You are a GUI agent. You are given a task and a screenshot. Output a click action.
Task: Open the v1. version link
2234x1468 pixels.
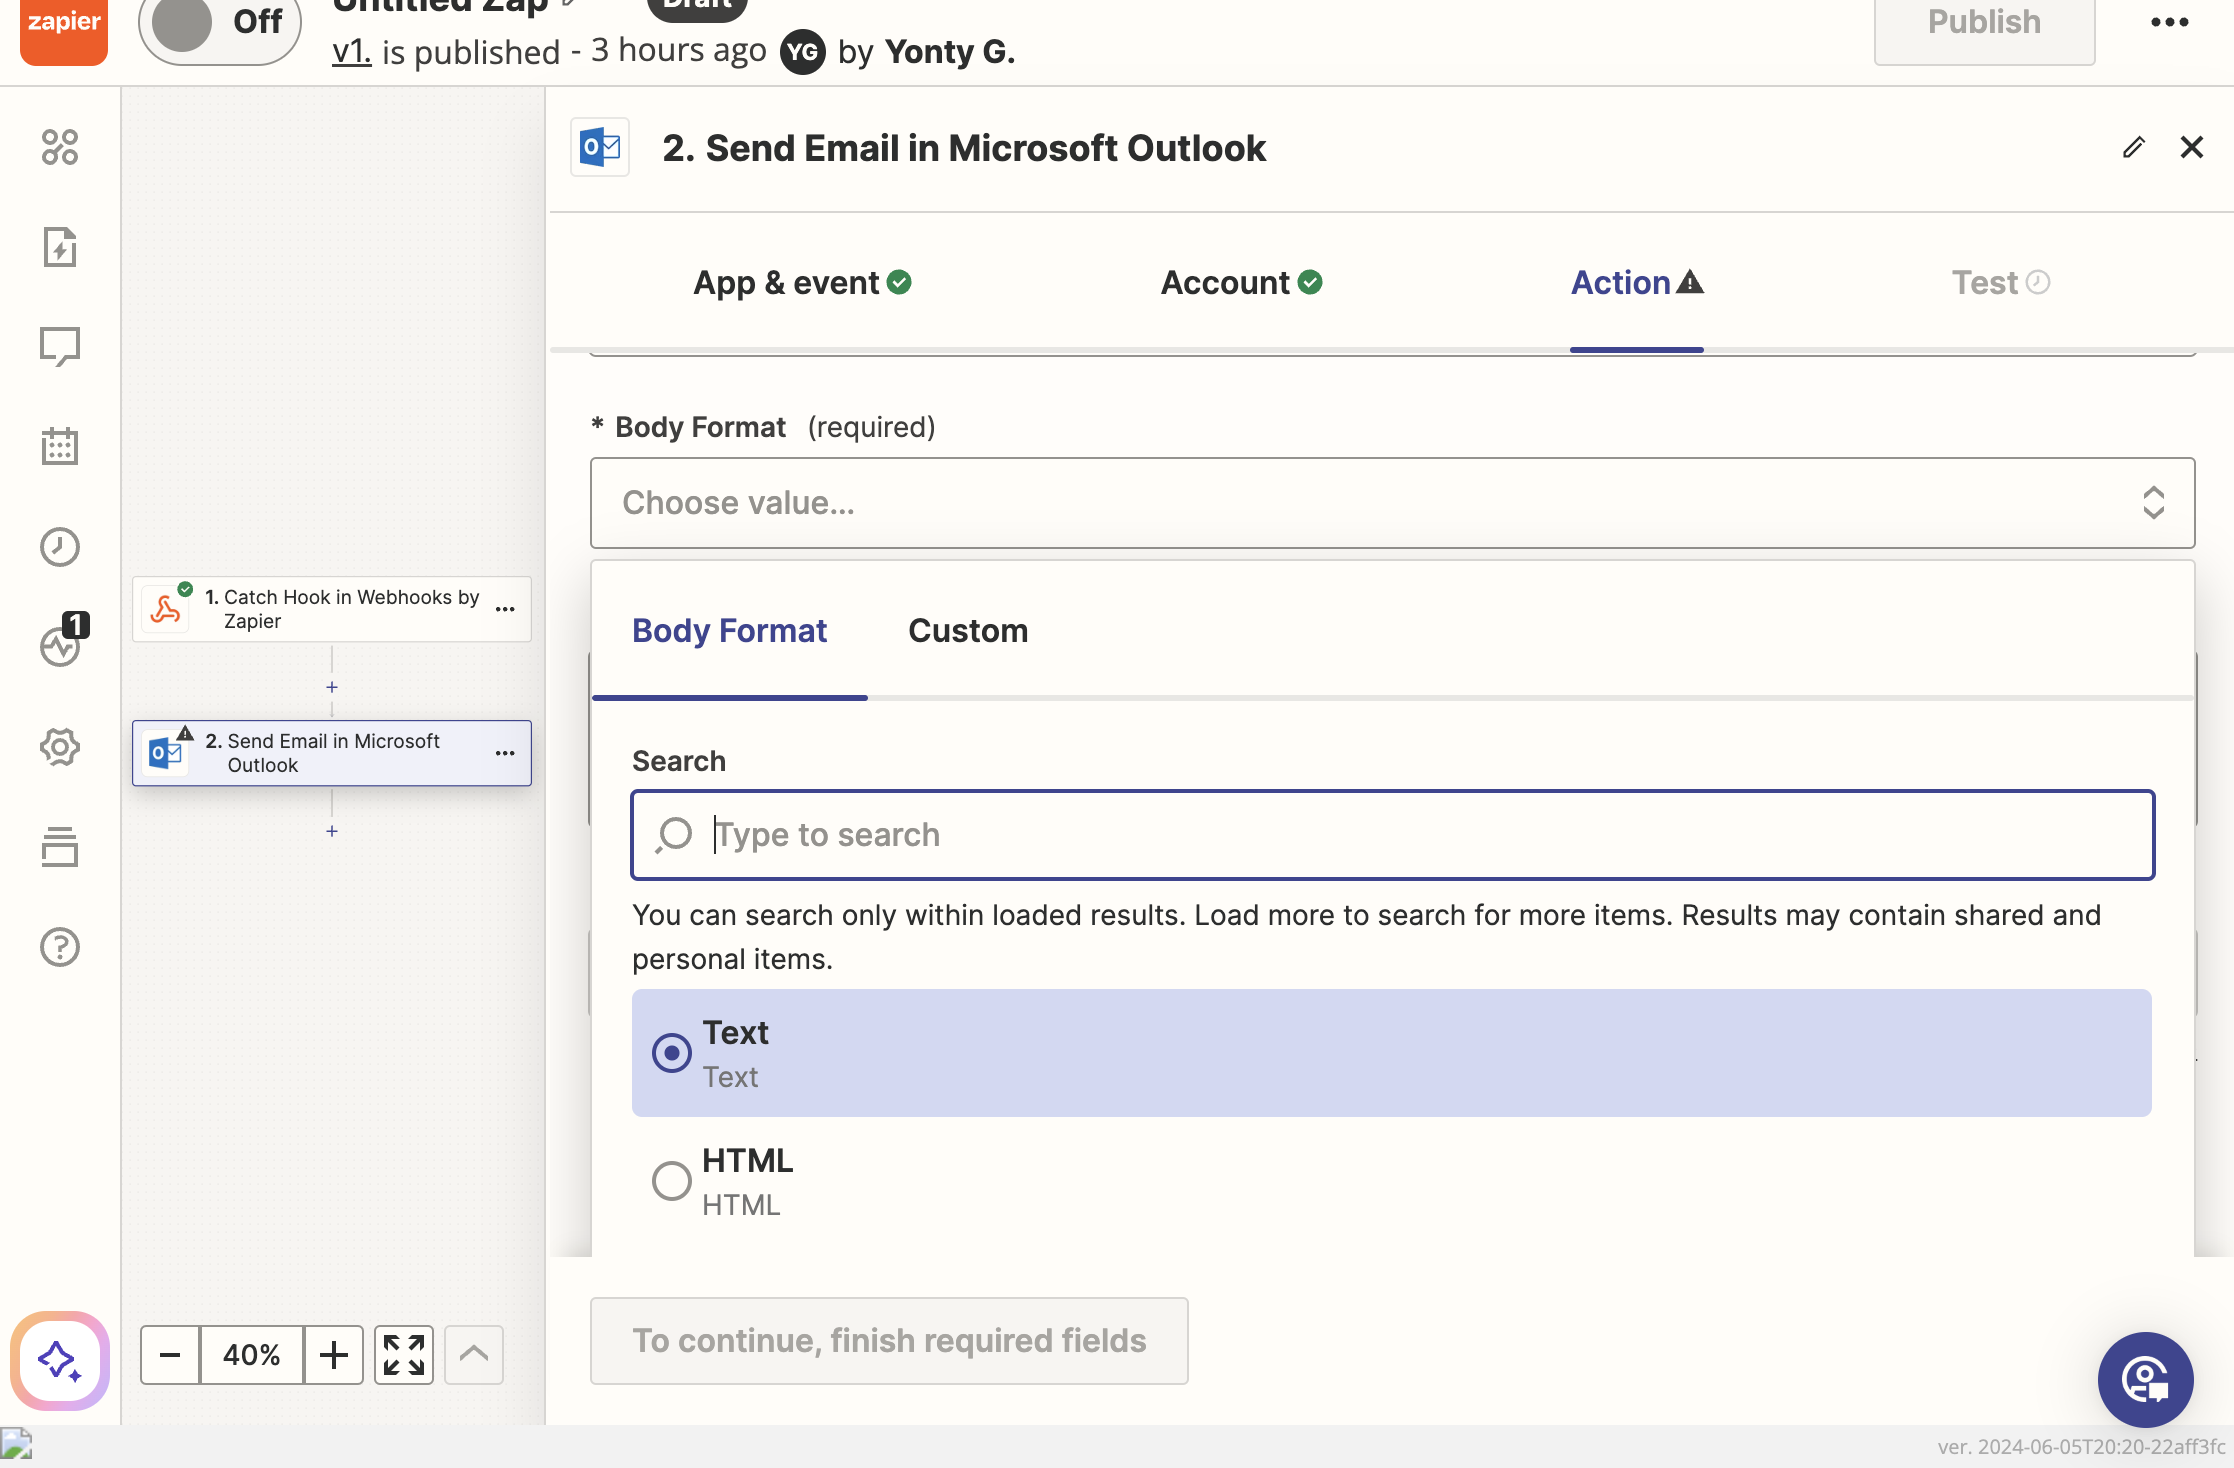point(352,51)
